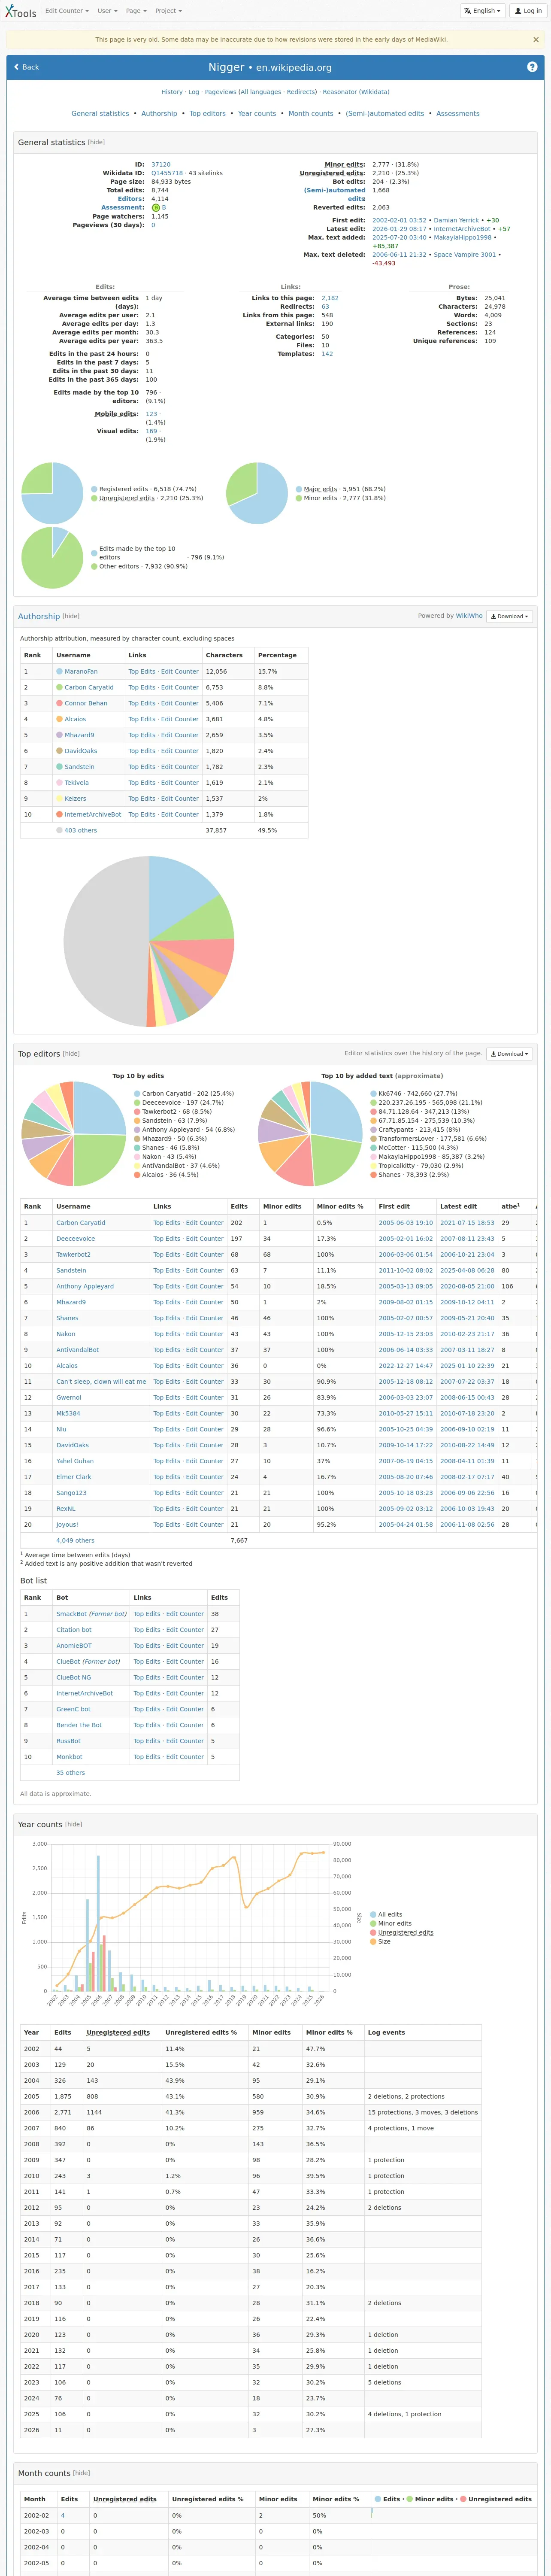This screenshot has height=2576, width=551.
Task: Jump to Assessments in section navigation
Action: (x=458, y=114)
